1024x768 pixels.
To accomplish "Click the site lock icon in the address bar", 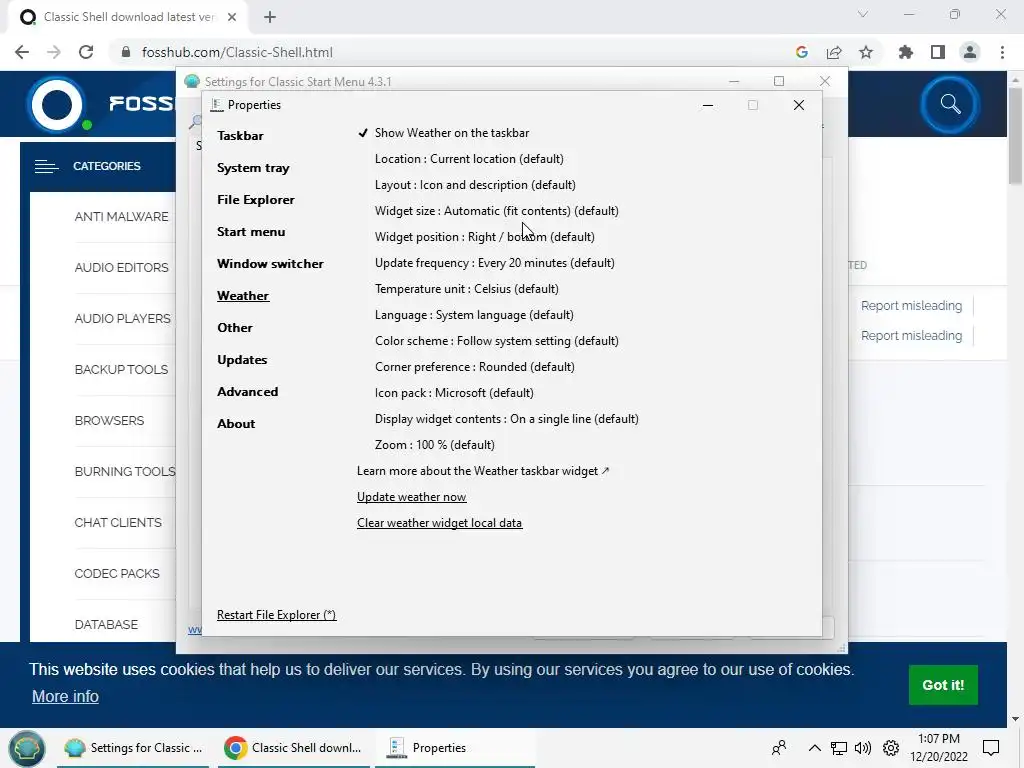I will [x=126, y=52].
